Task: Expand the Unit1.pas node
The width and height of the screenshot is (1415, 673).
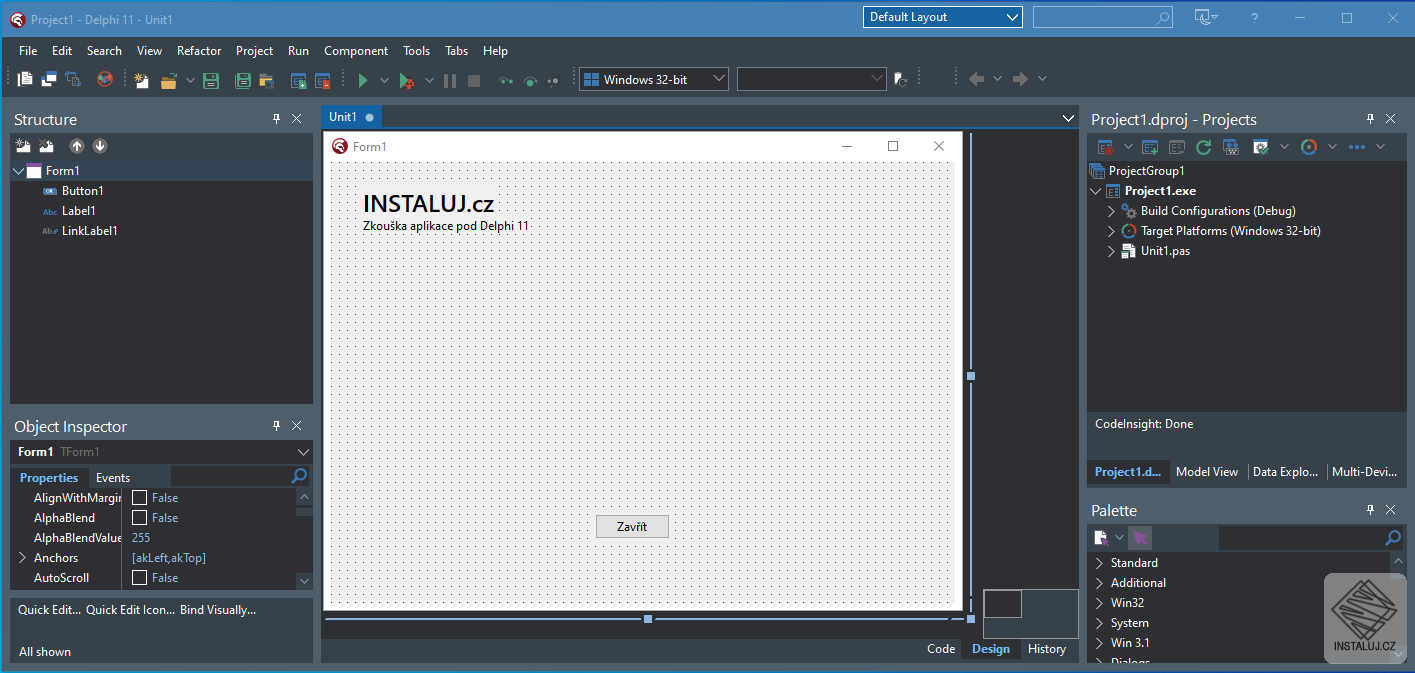Action: (1111, 251)
